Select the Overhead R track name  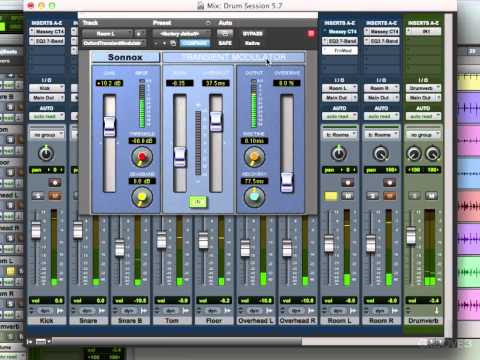298,321
